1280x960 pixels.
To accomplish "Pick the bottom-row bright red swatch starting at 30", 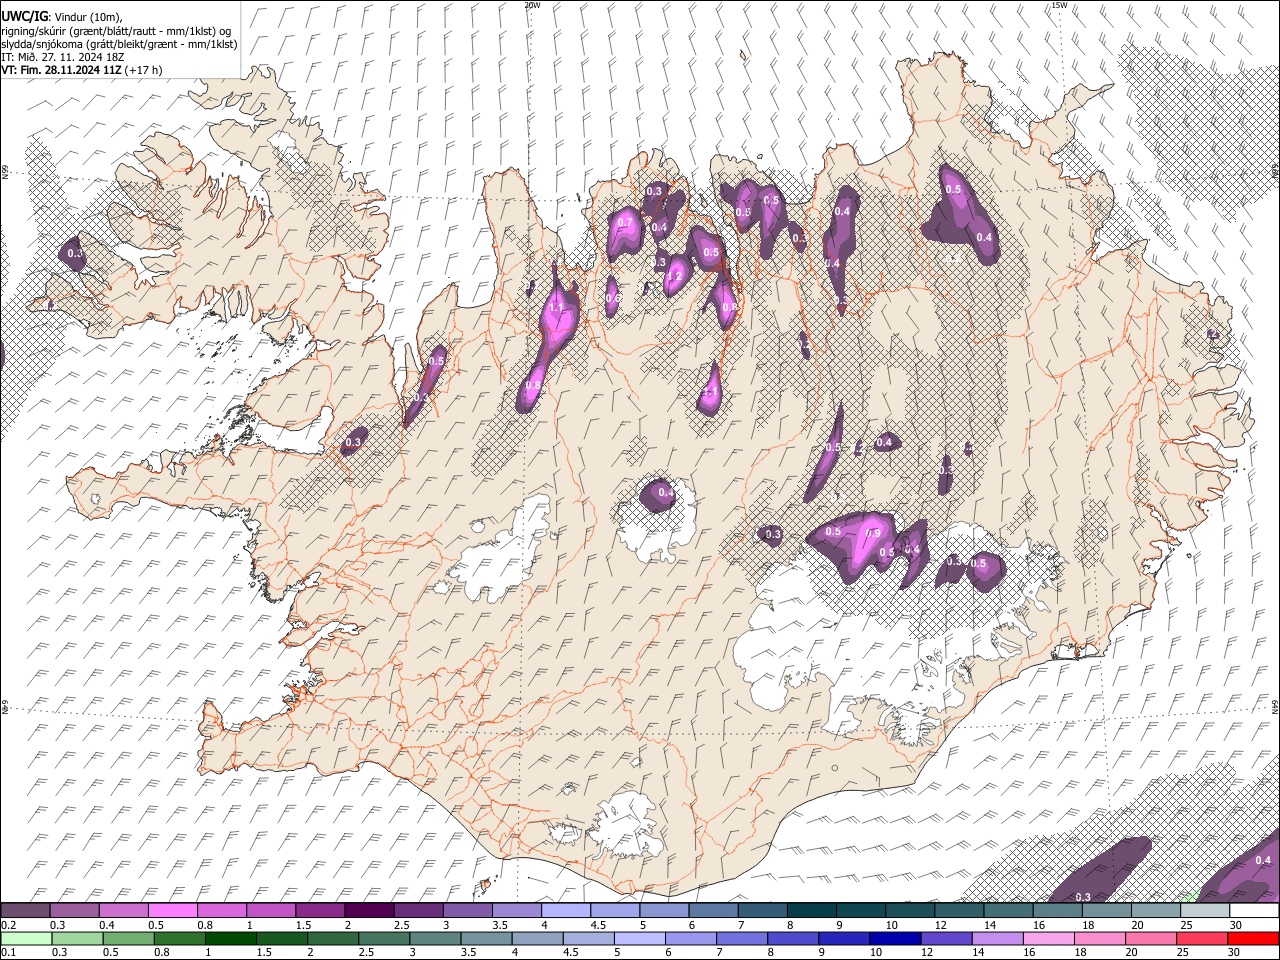I will coord(1254,939).
